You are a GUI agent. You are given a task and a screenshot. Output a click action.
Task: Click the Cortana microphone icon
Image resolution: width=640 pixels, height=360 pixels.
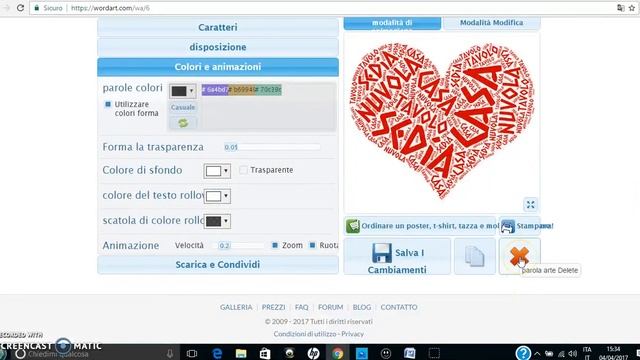[x=170, y=353]
